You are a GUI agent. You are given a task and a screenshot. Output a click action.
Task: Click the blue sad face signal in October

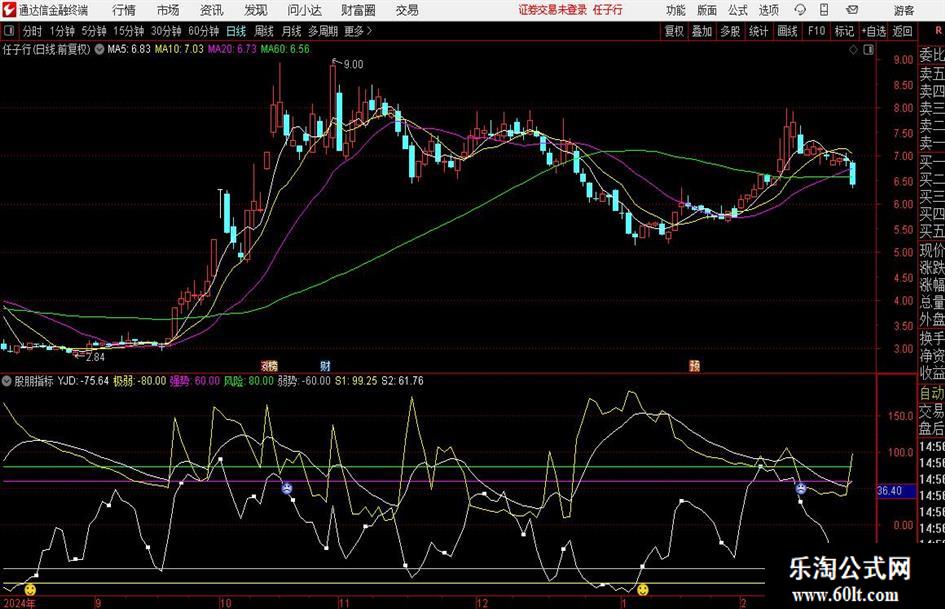click(287, 488)
